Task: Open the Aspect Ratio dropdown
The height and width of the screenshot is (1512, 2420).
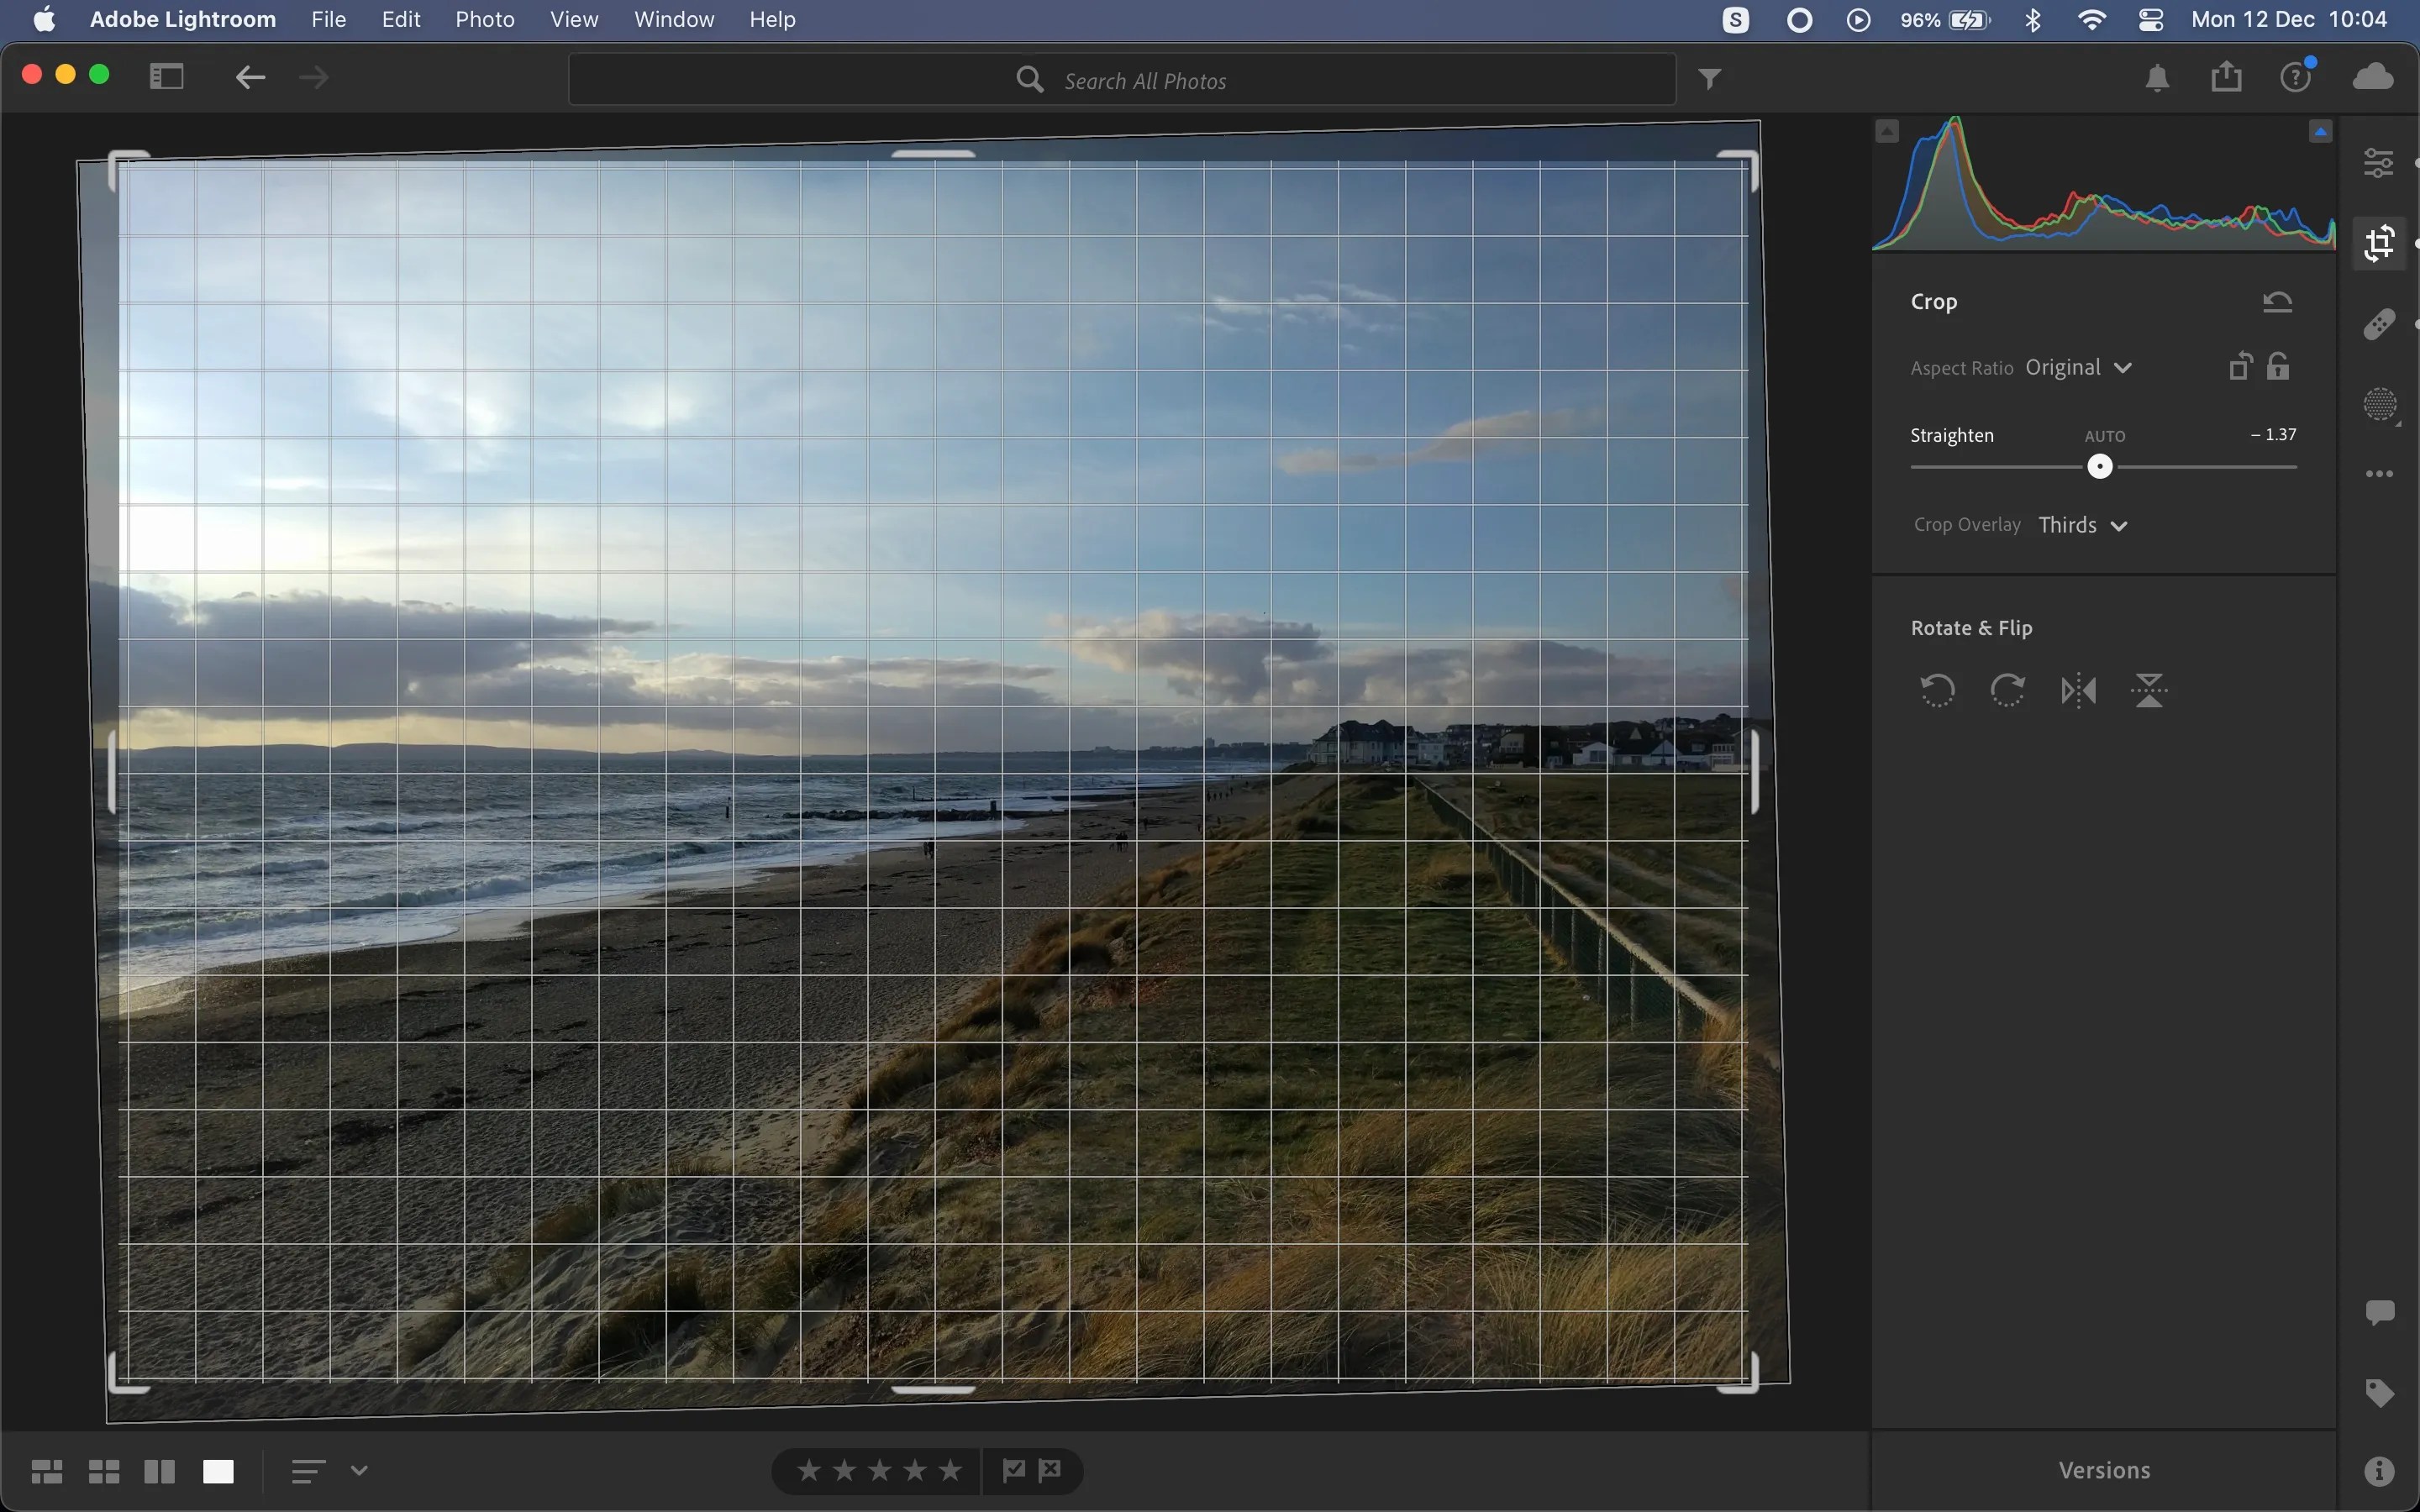Action: click(2080, 367)
